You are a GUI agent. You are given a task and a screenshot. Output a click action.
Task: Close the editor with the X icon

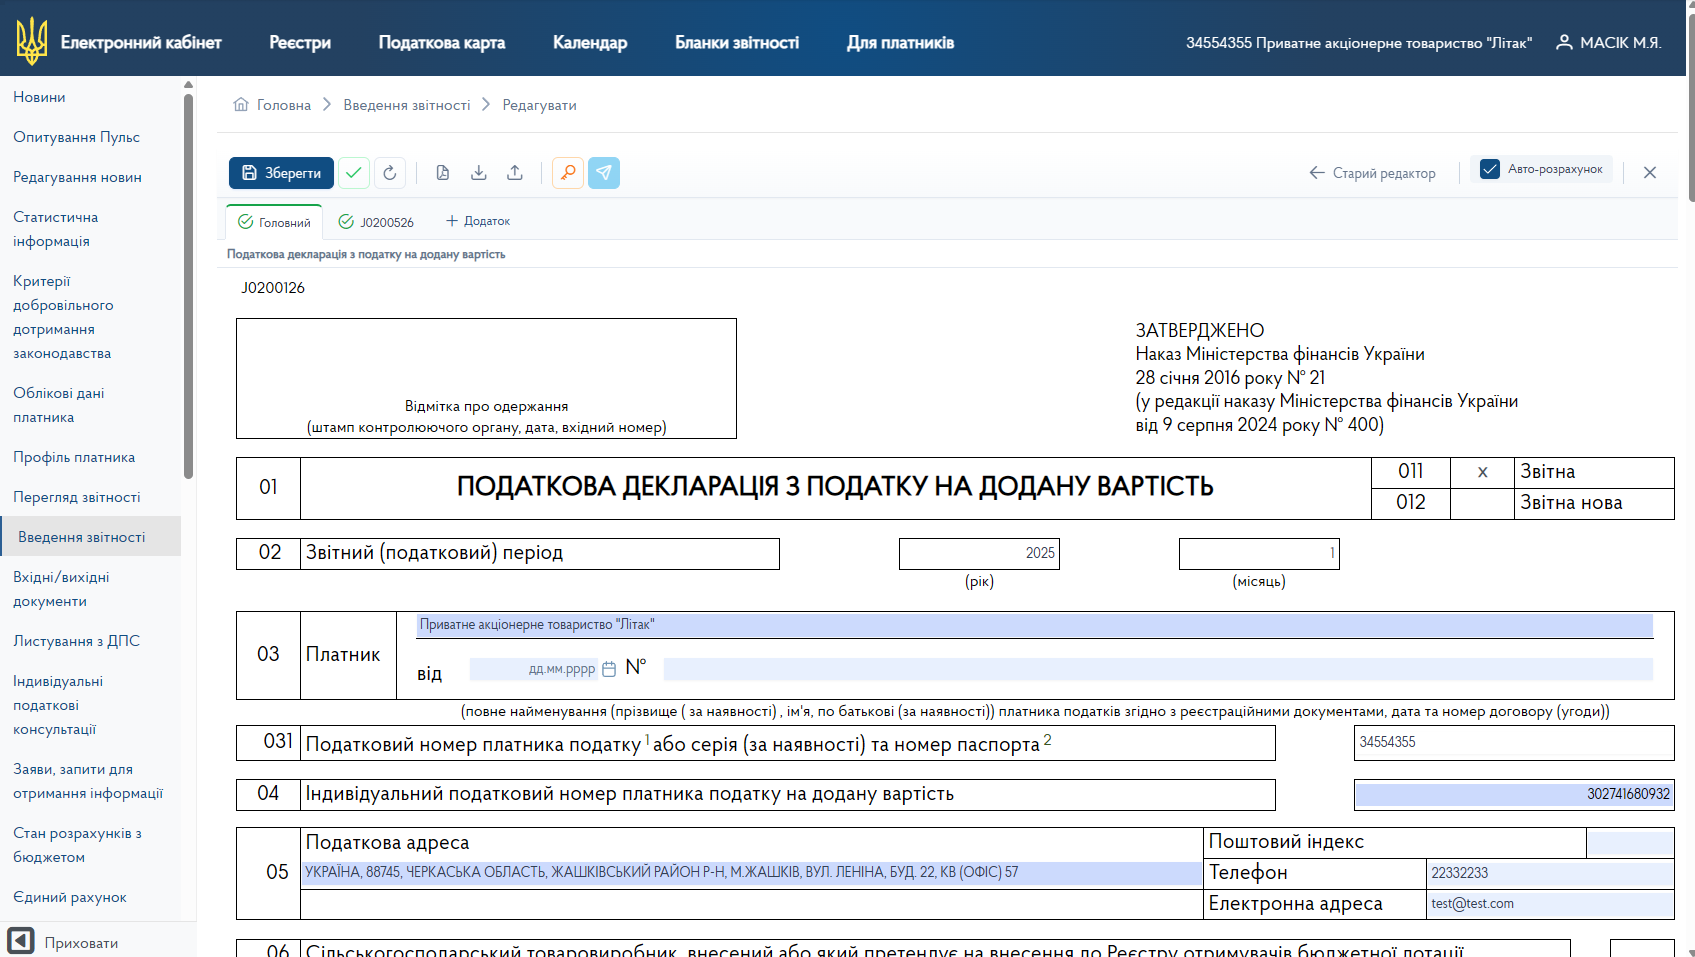[1650, 172]
